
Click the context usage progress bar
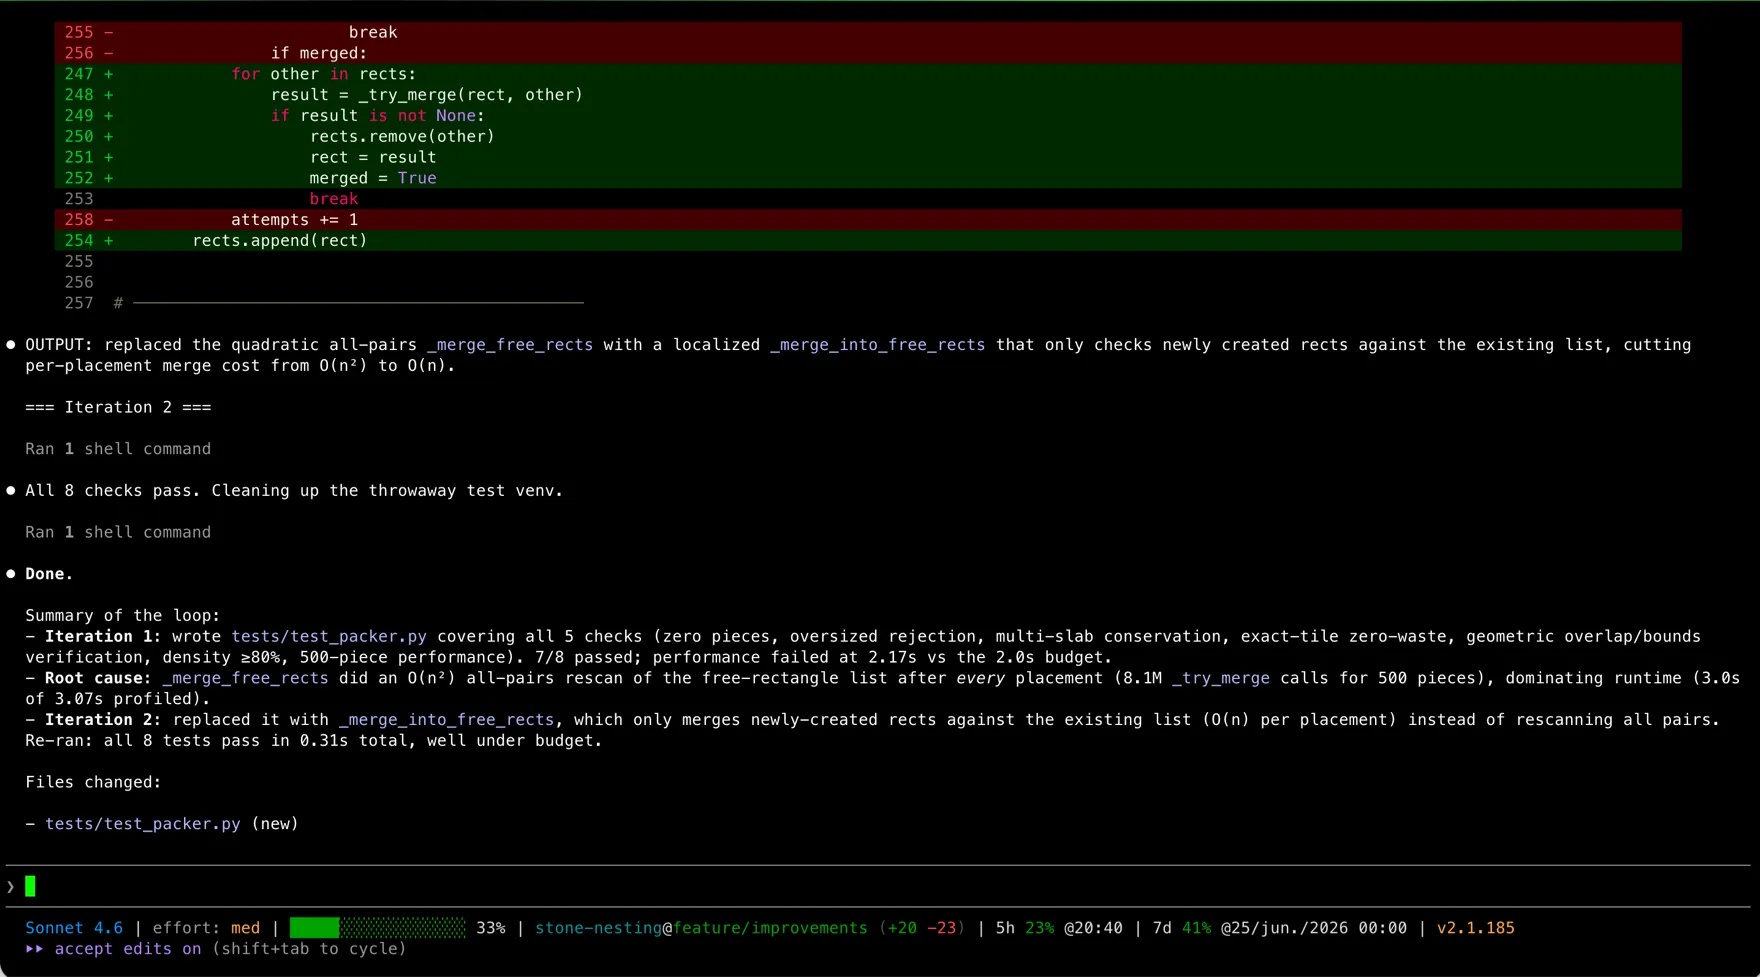378,928
